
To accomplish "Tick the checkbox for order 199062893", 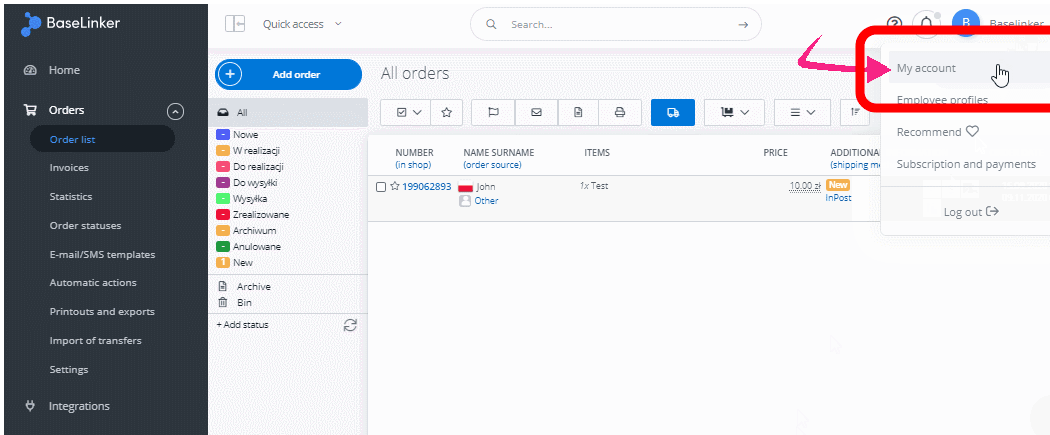I will 381,187.
